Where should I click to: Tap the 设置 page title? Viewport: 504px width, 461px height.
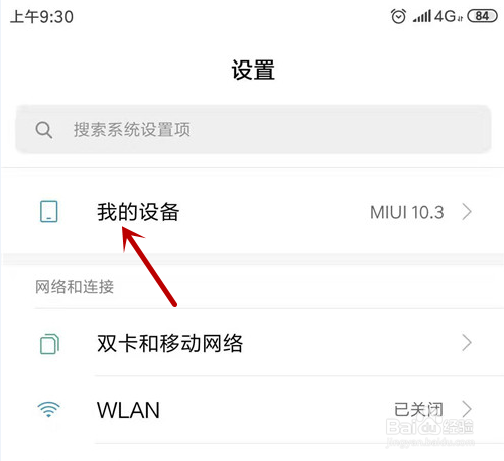[x=253, y=70]
